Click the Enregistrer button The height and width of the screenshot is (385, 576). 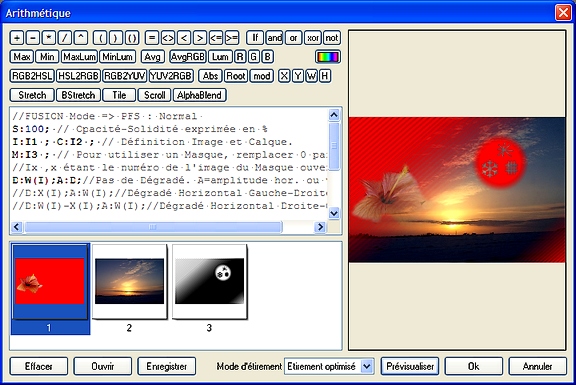pyautogui.click(x=167, y=366)
